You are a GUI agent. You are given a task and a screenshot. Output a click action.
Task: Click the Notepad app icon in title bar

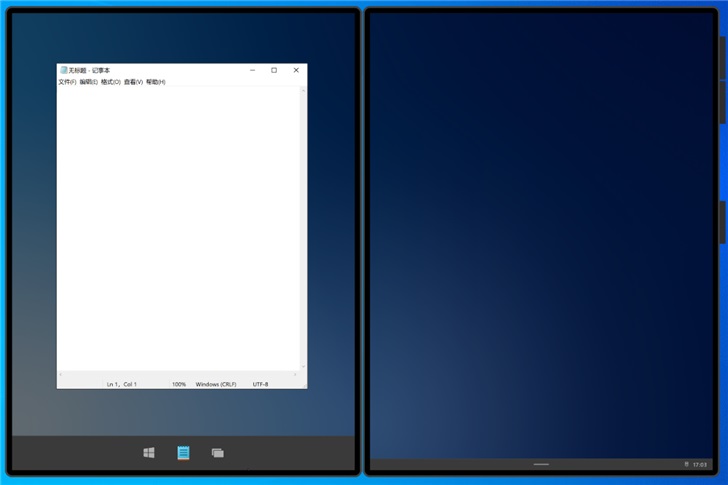64,70
